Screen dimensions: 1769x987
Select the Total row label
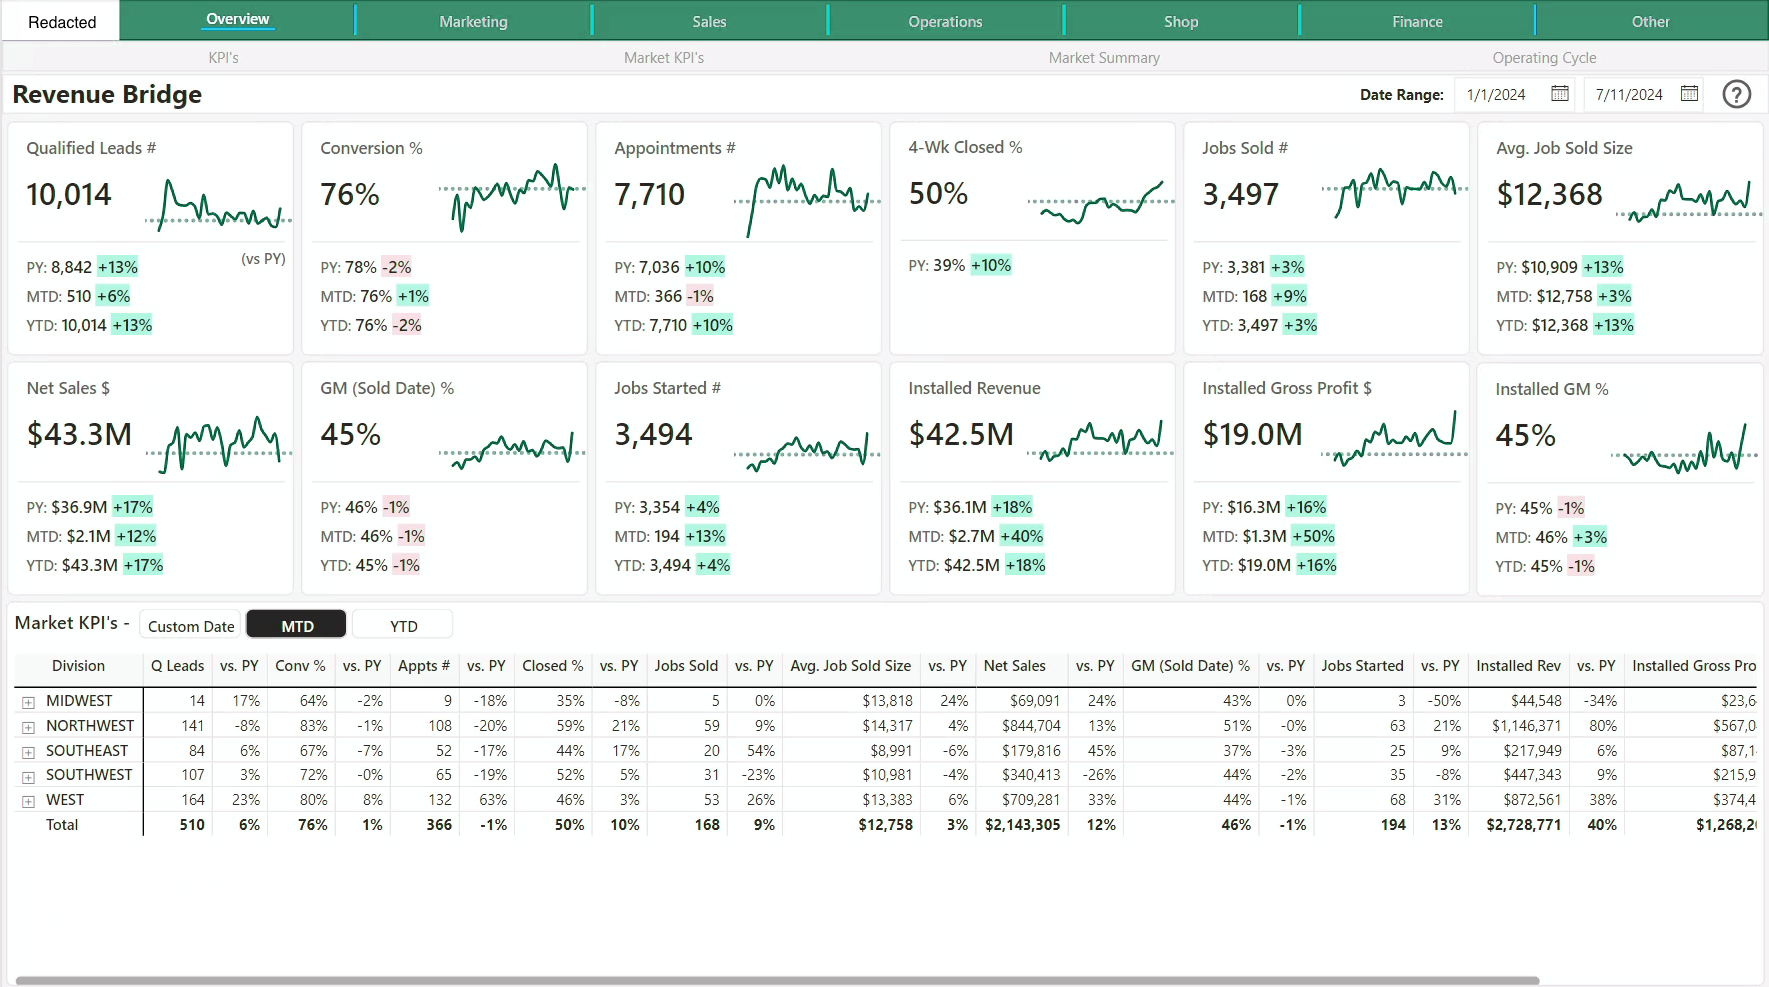point(62,825)
